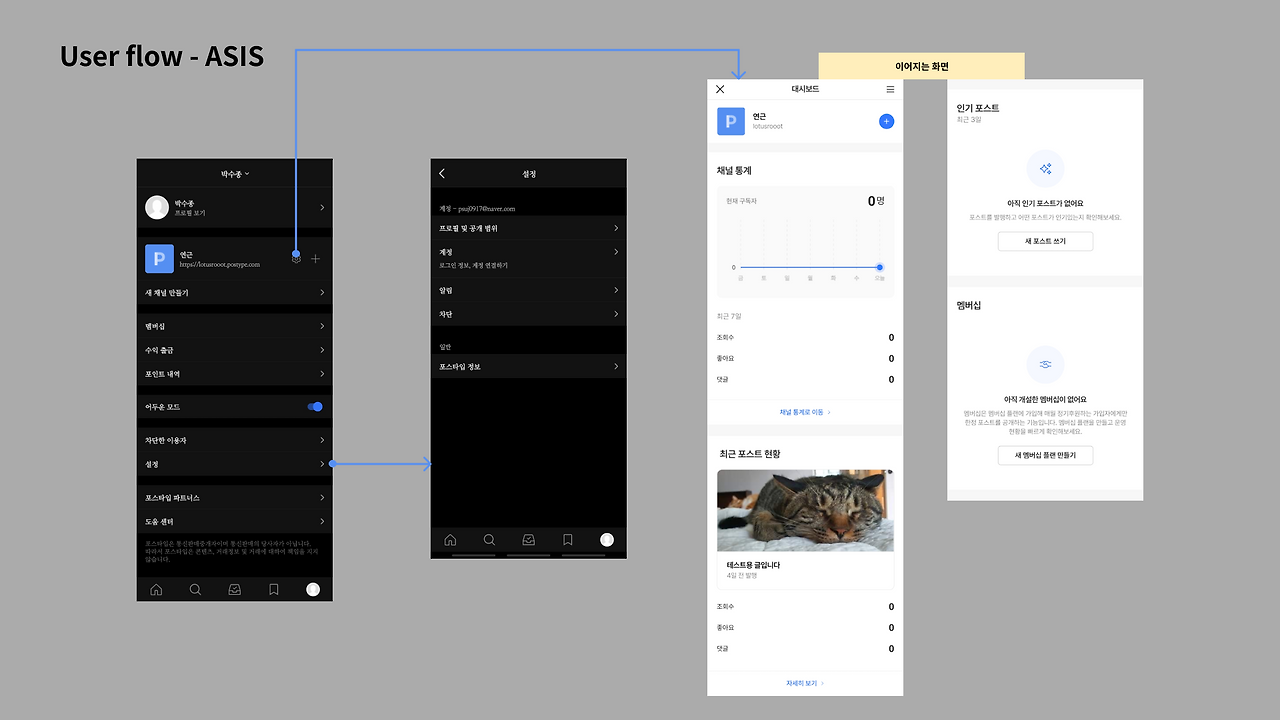Turn off the 어두운 모드 switch
Viewport: 1280px width, 720px height.
pyautogui.click(x=315, y=407)
